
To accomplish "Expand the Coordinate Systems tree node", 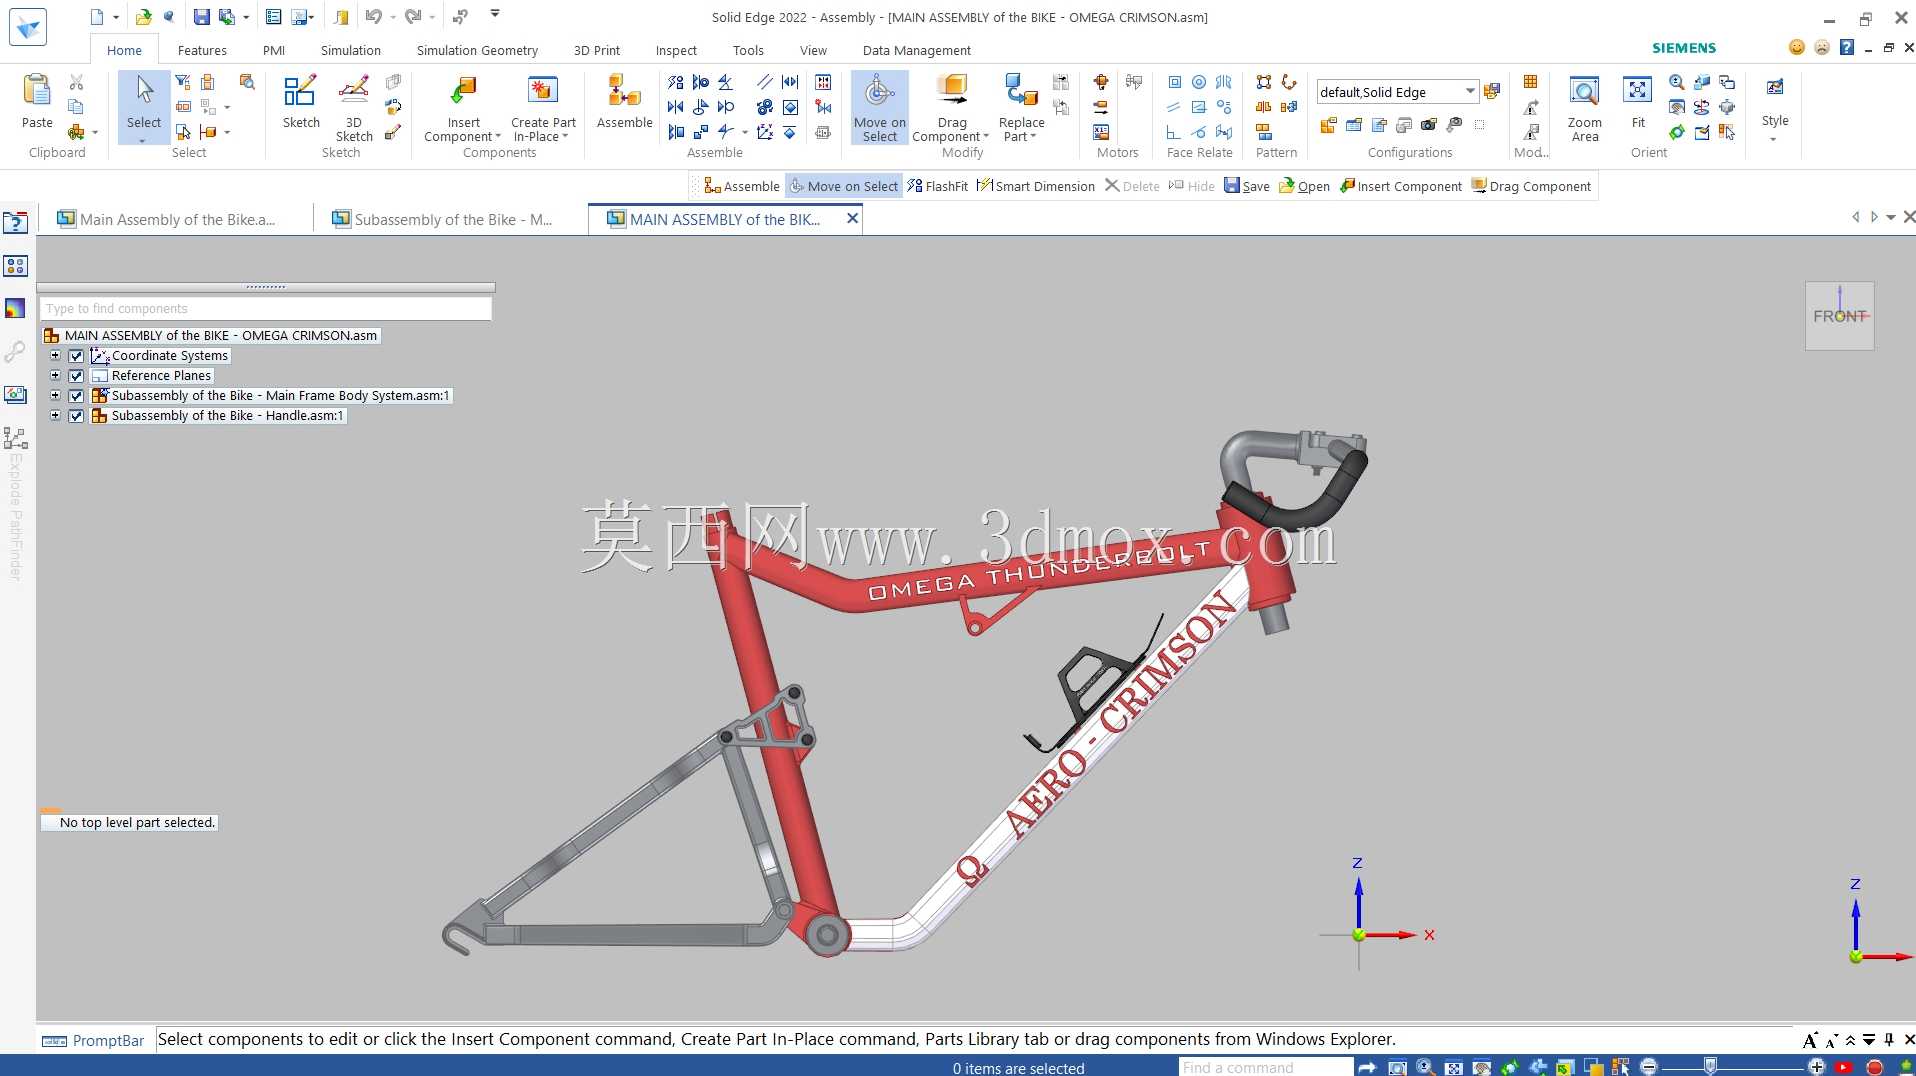I will (55, 356).
